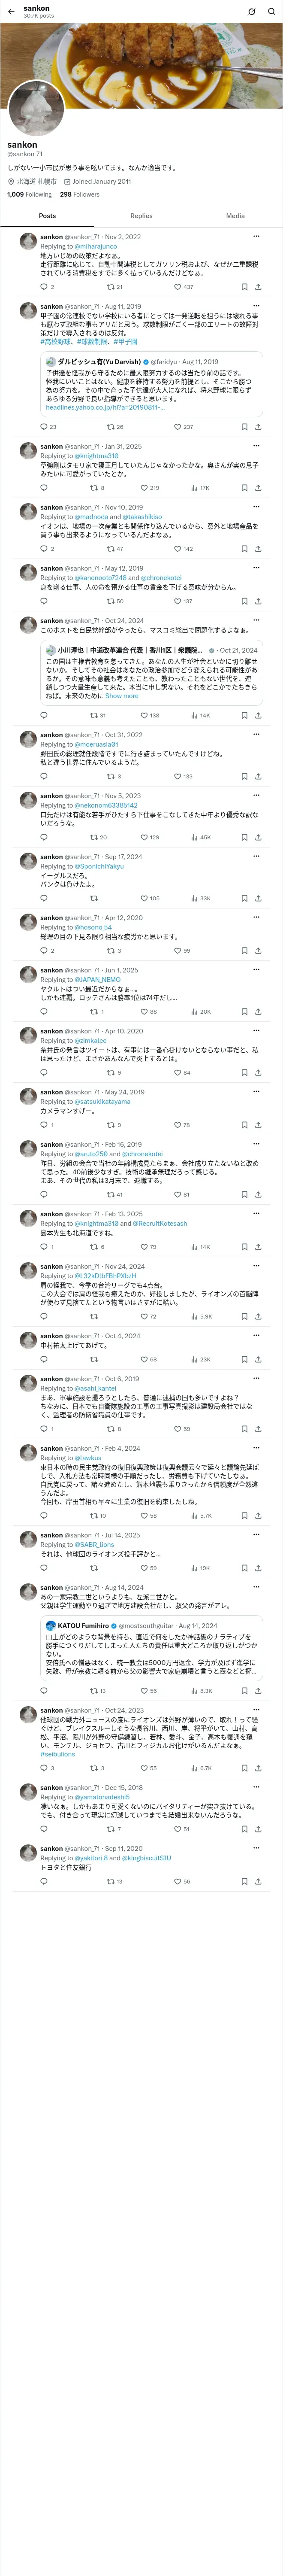Open the 298 Followers list
The height and width of the screenshot is (2576, 283).
click(x=79, y=195)
